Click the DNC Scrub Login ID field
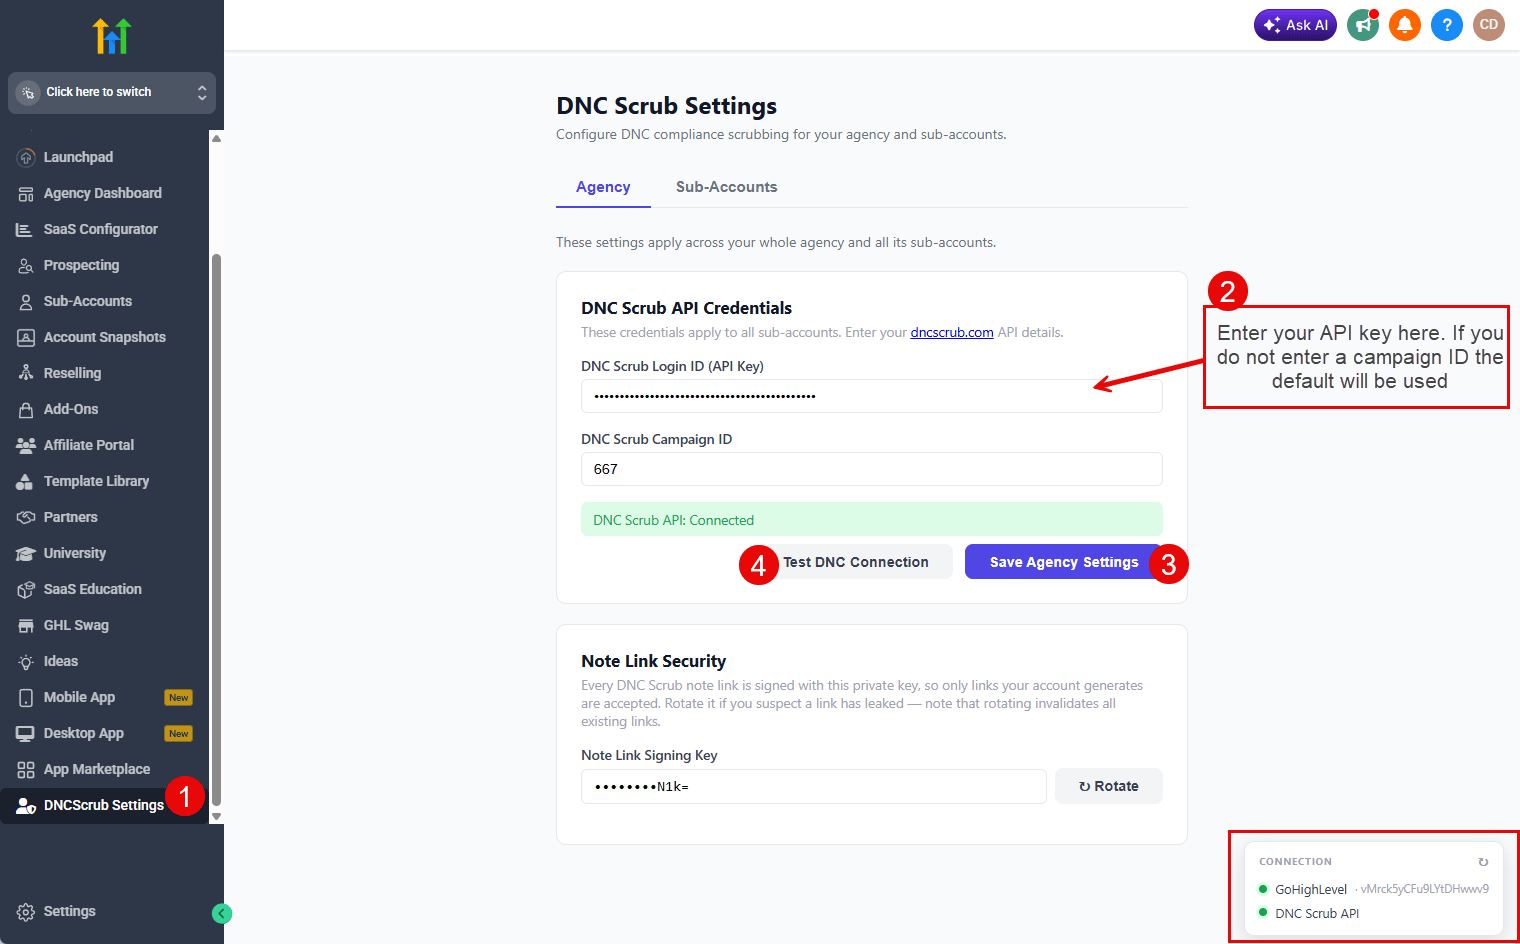This screenshot has height=944, width=1520. (x=872, y=396)
